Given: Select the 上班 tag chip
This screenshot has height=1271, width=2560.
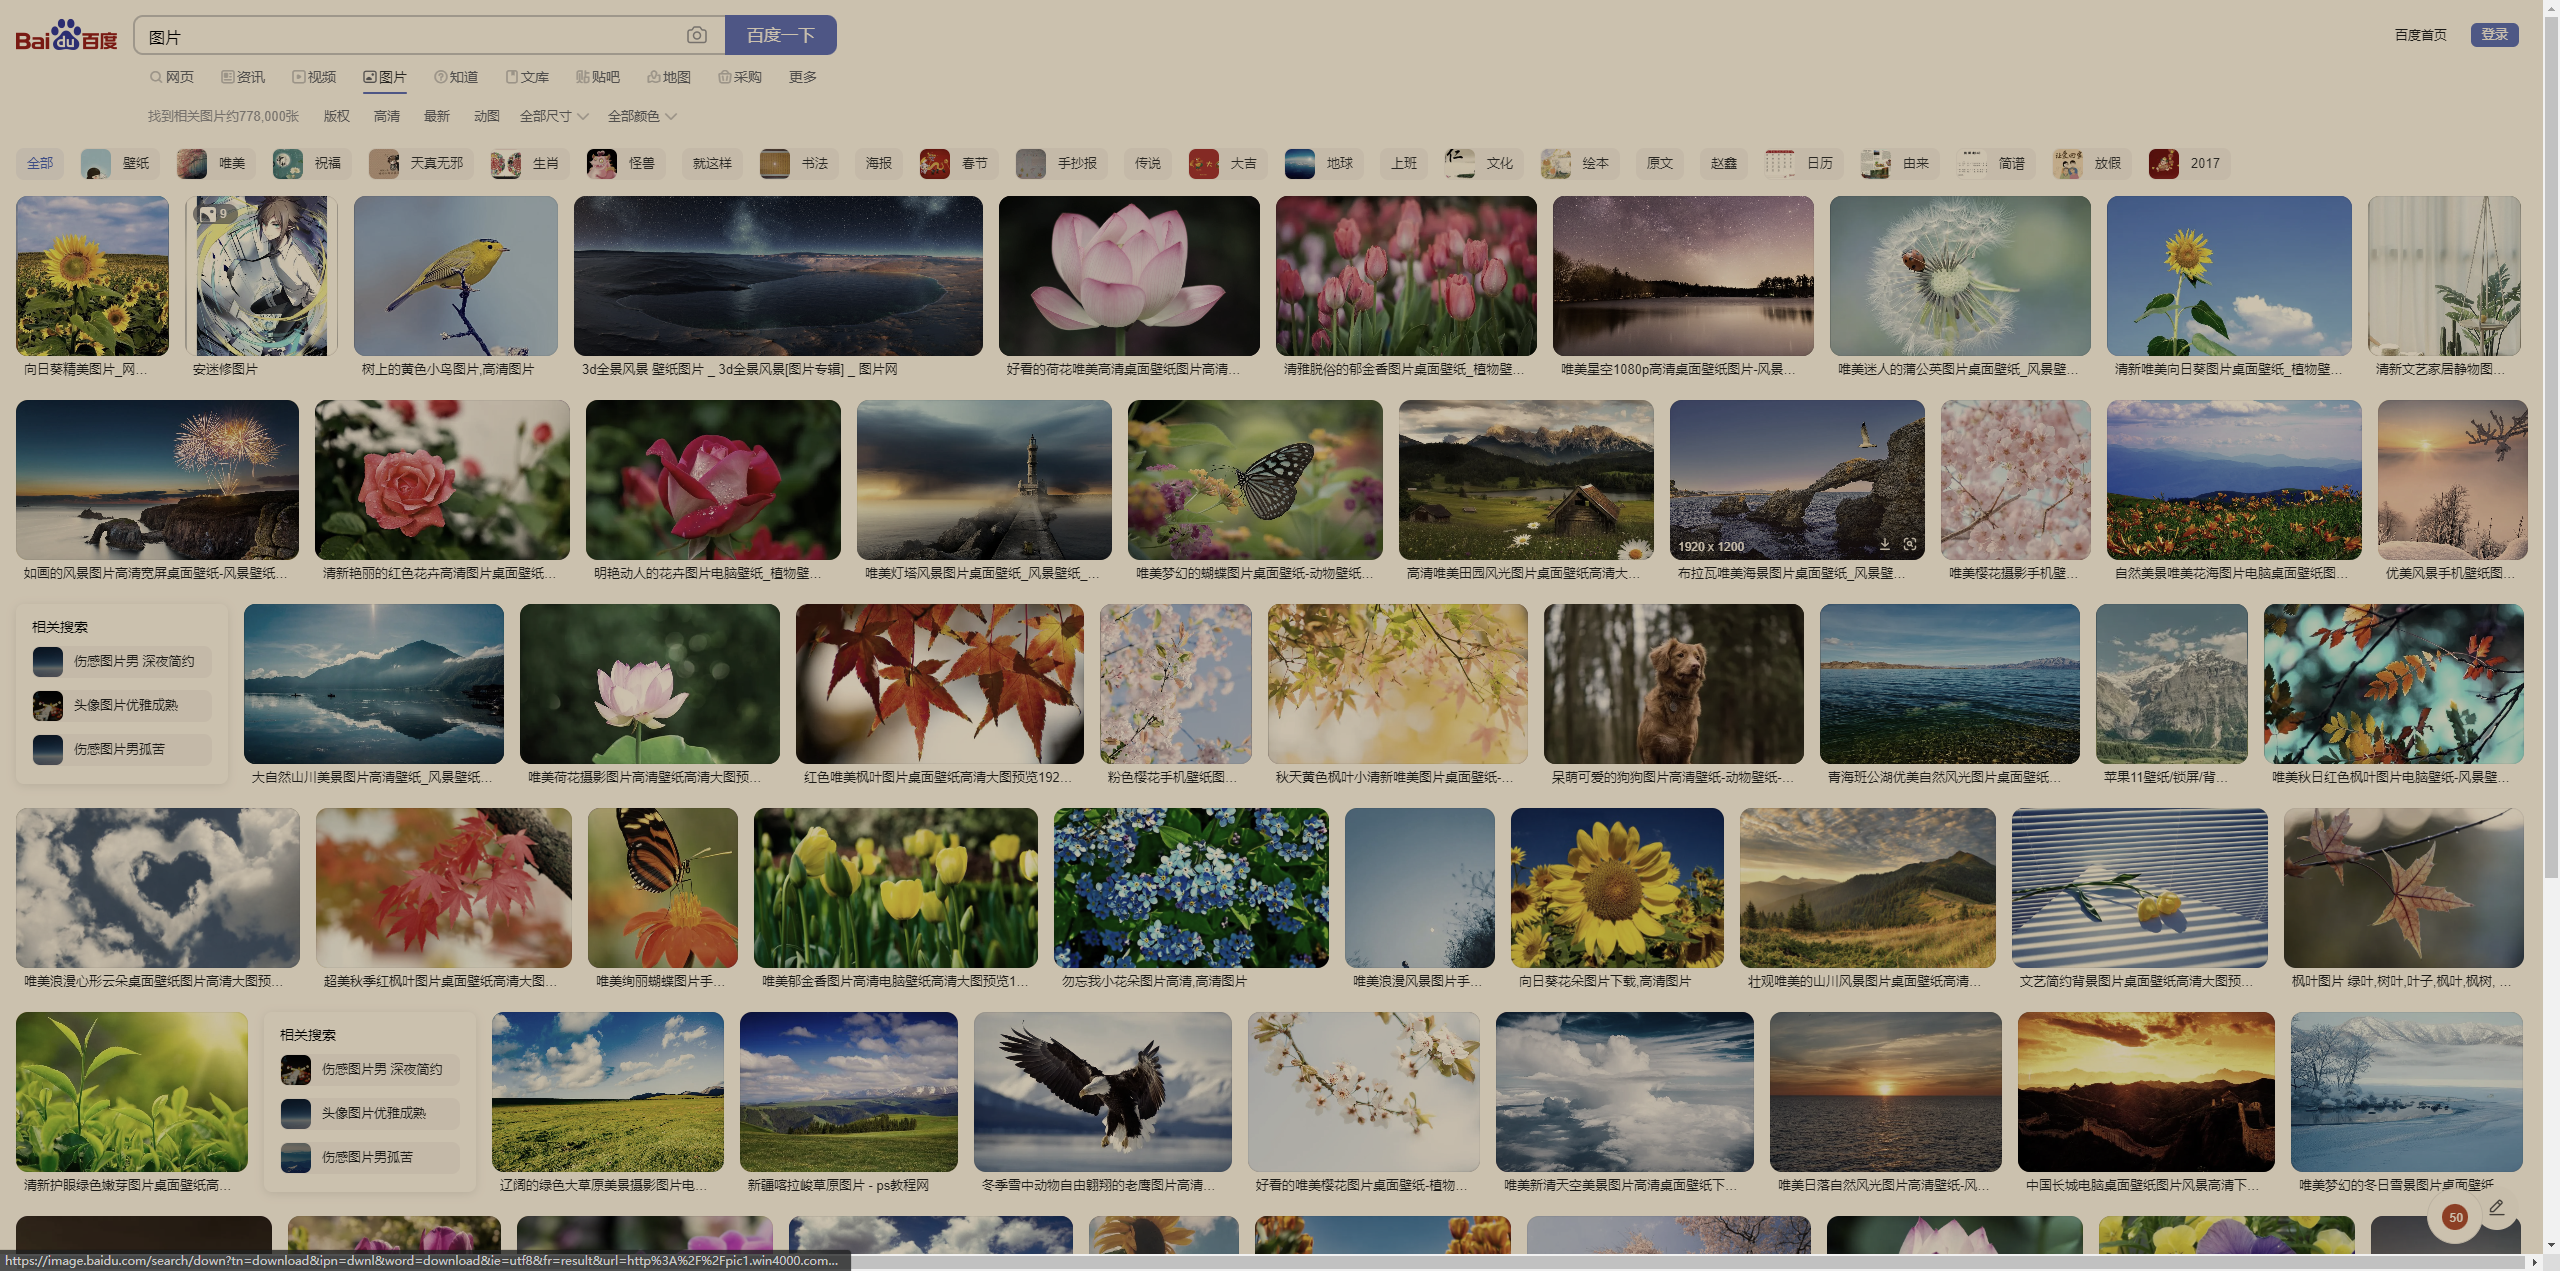Looking at the screenshot, I should click(x=1404, y=163).
